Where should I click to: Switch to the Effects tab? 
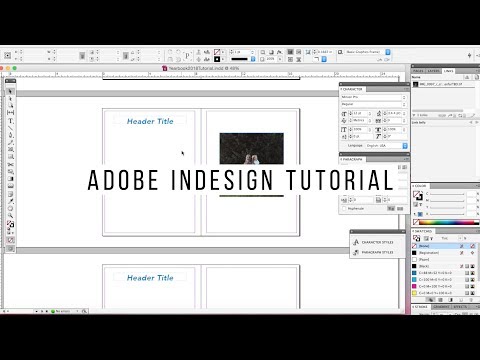460,306
